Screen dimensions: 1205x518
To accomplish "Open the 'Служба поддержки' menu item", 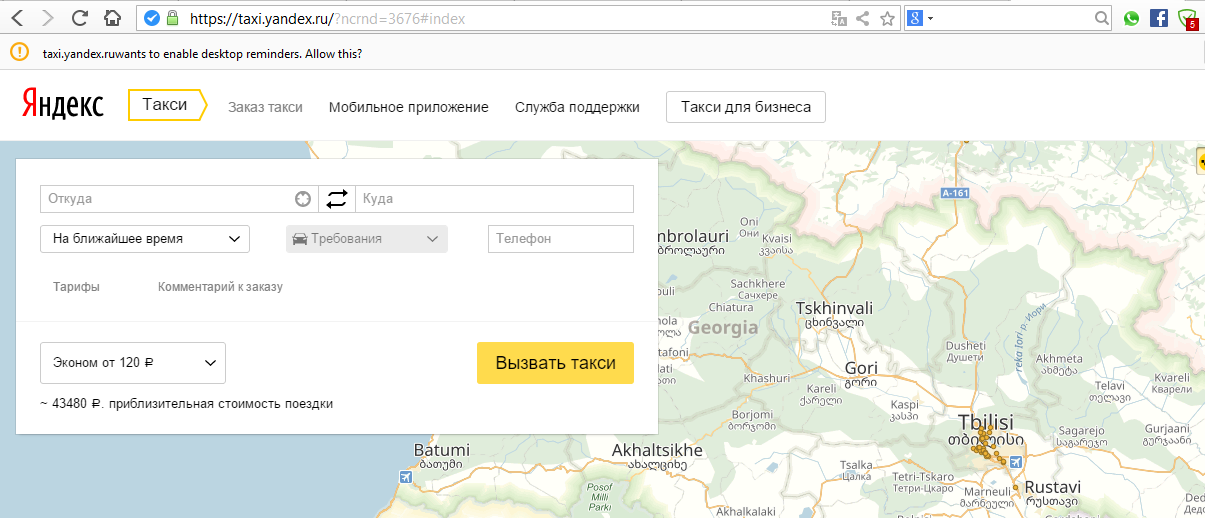I will (577, 107).
